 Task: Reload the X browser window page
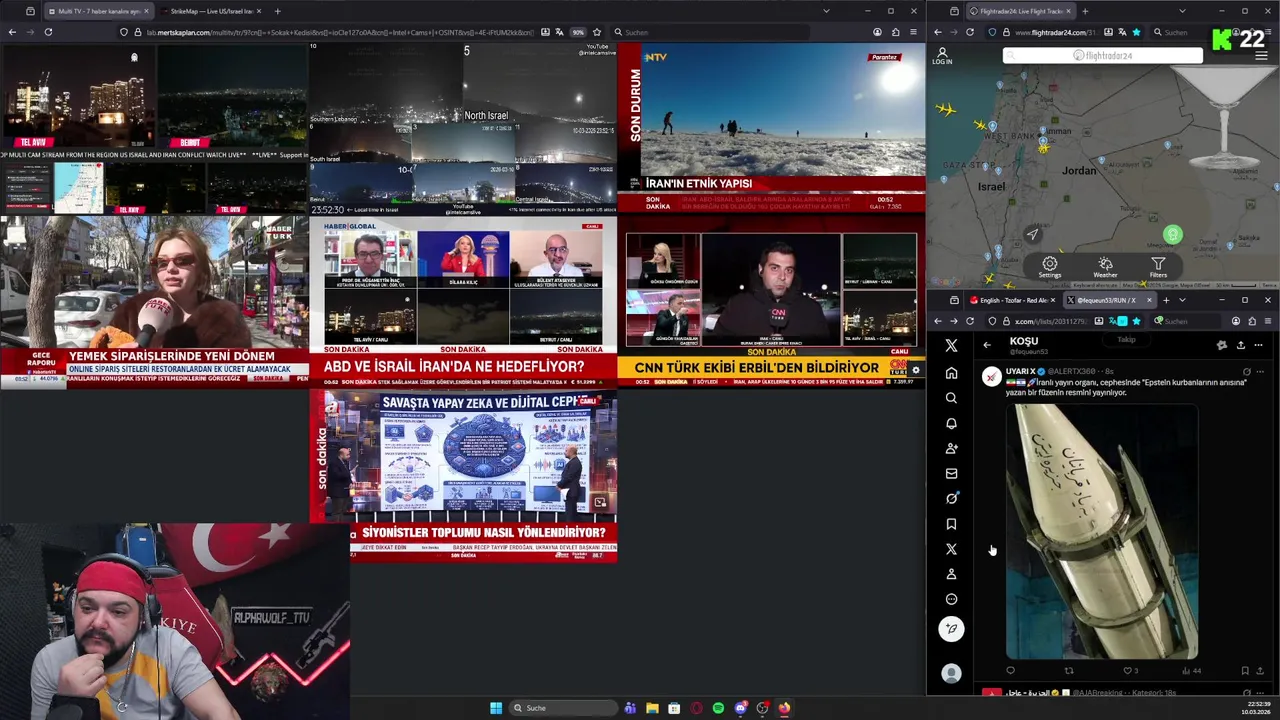(x=970, y=321)
